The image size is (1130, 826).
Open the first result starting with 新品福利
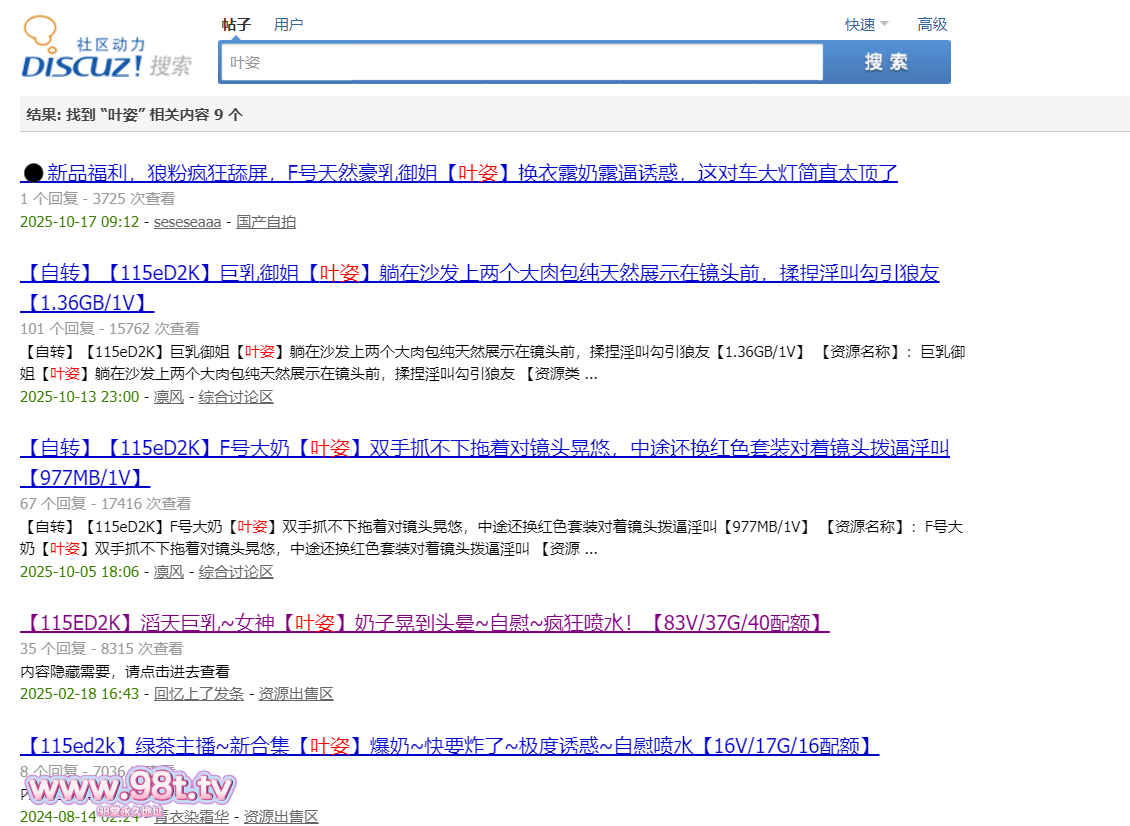click(460, 173)
